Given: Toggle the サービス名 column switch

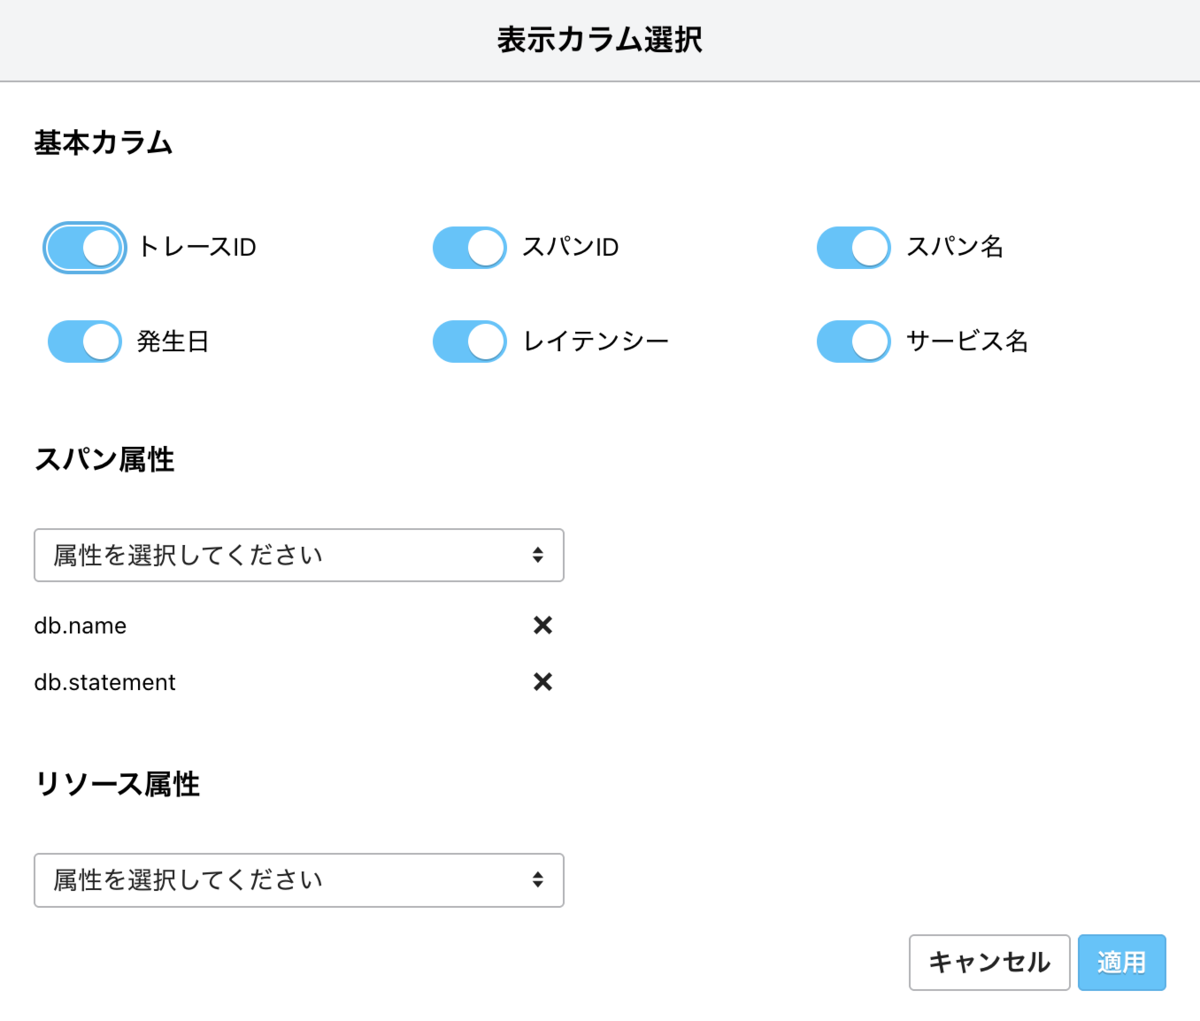Looking at the screenshot, I should 853,342.
